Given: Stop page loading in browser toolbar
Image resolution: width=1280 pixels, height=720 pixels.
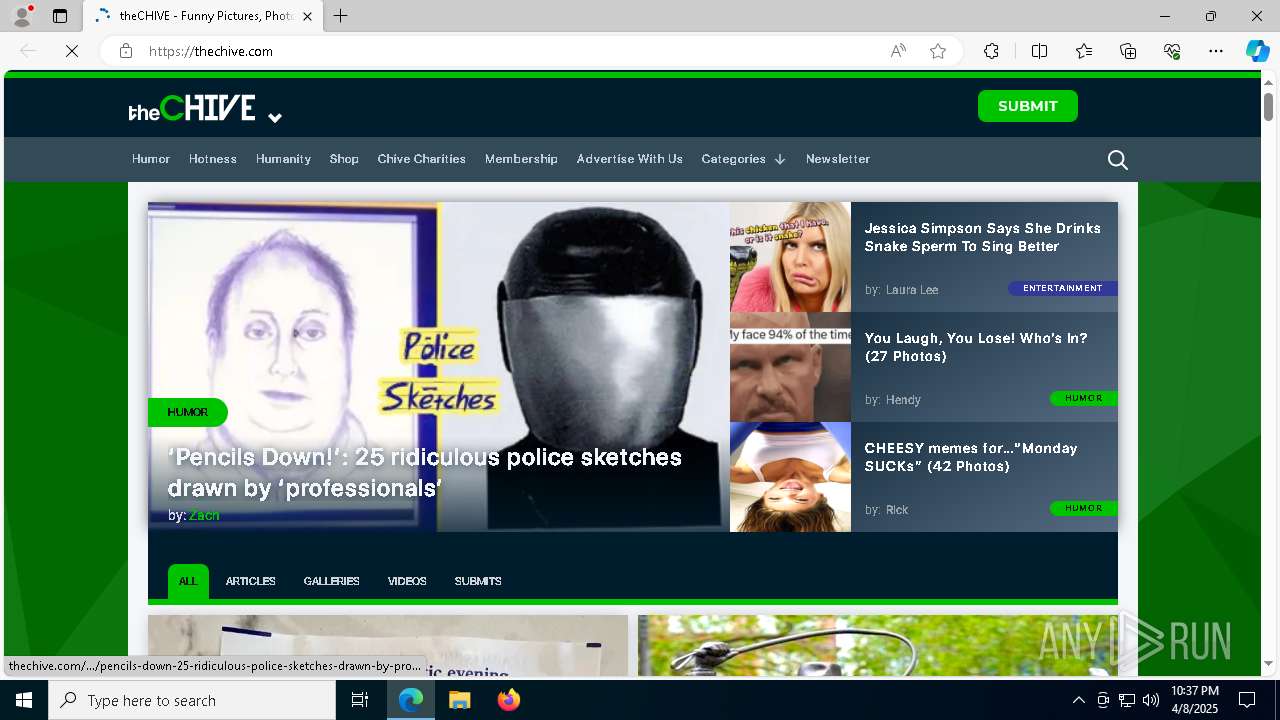Looking at the screenshot, I should point(72,51).
